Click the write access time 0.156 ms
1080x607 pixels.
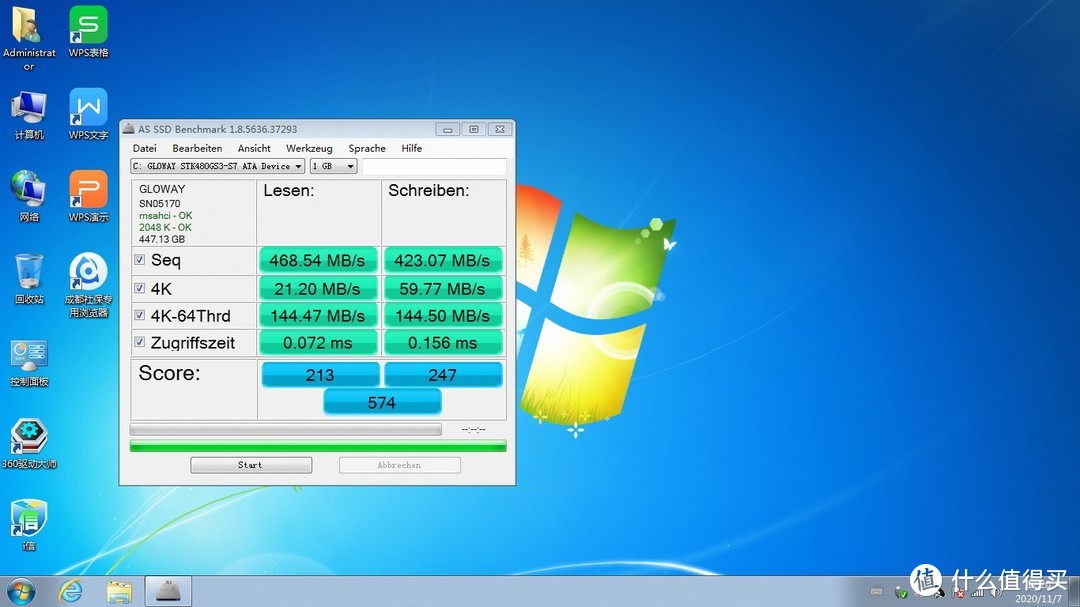point(442,342)
